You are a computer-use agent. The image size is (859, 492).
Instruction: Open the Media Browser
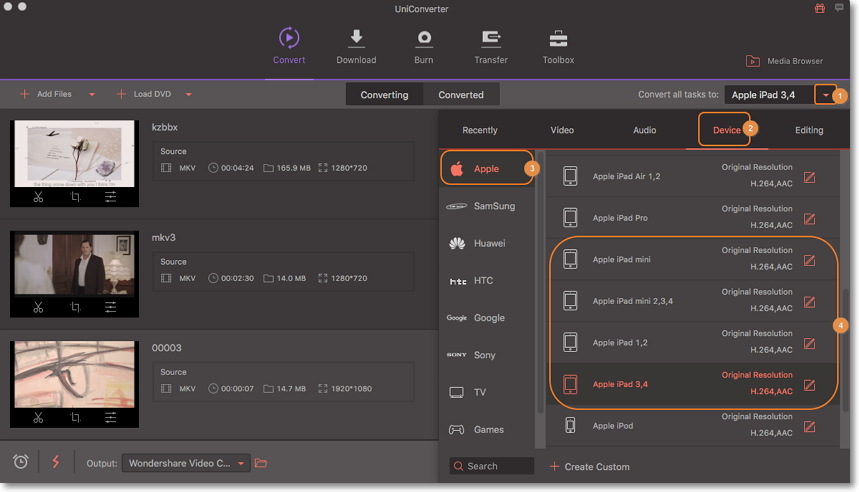click(x=784, y=61)
